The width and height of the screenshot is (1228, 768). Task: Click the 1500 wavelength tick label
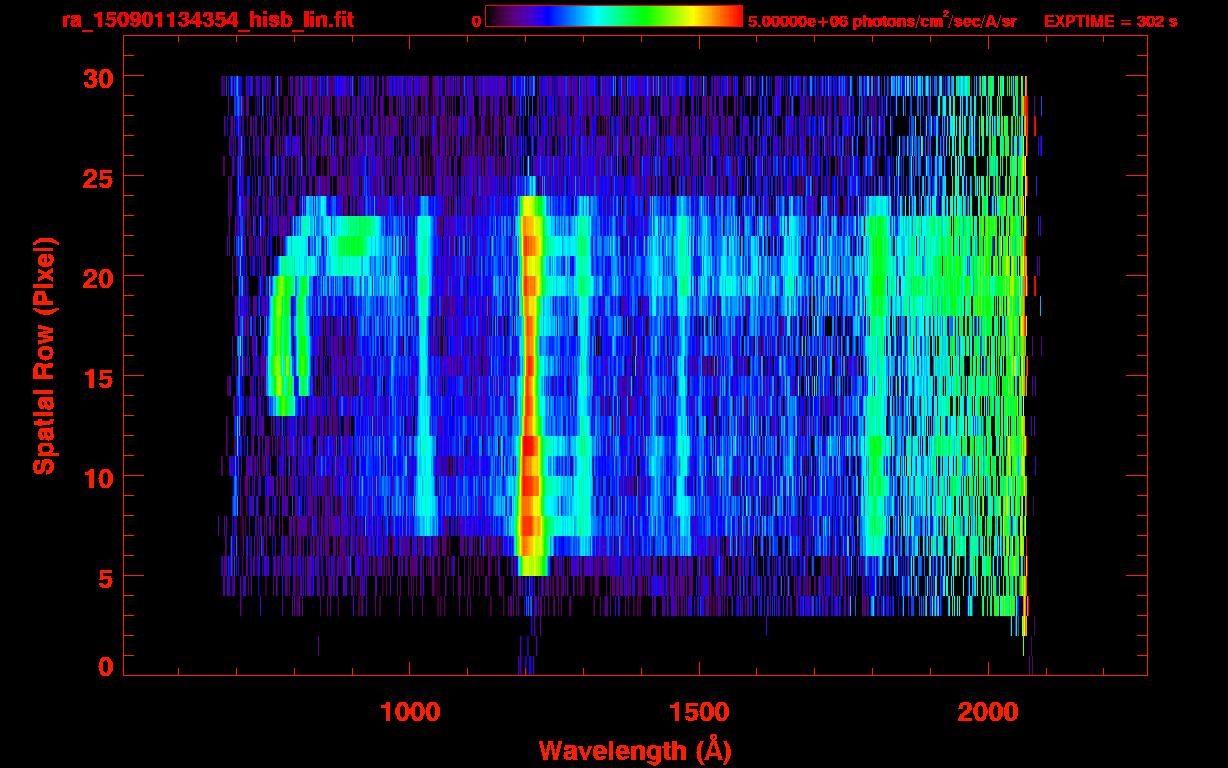(699, 712)
